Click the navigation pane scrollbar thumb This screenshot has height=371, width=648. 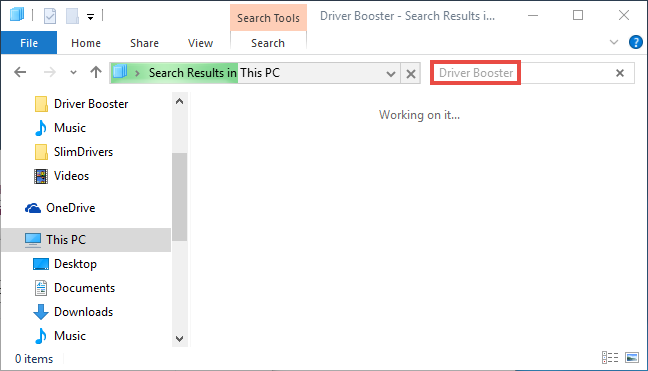coord(179,197)
